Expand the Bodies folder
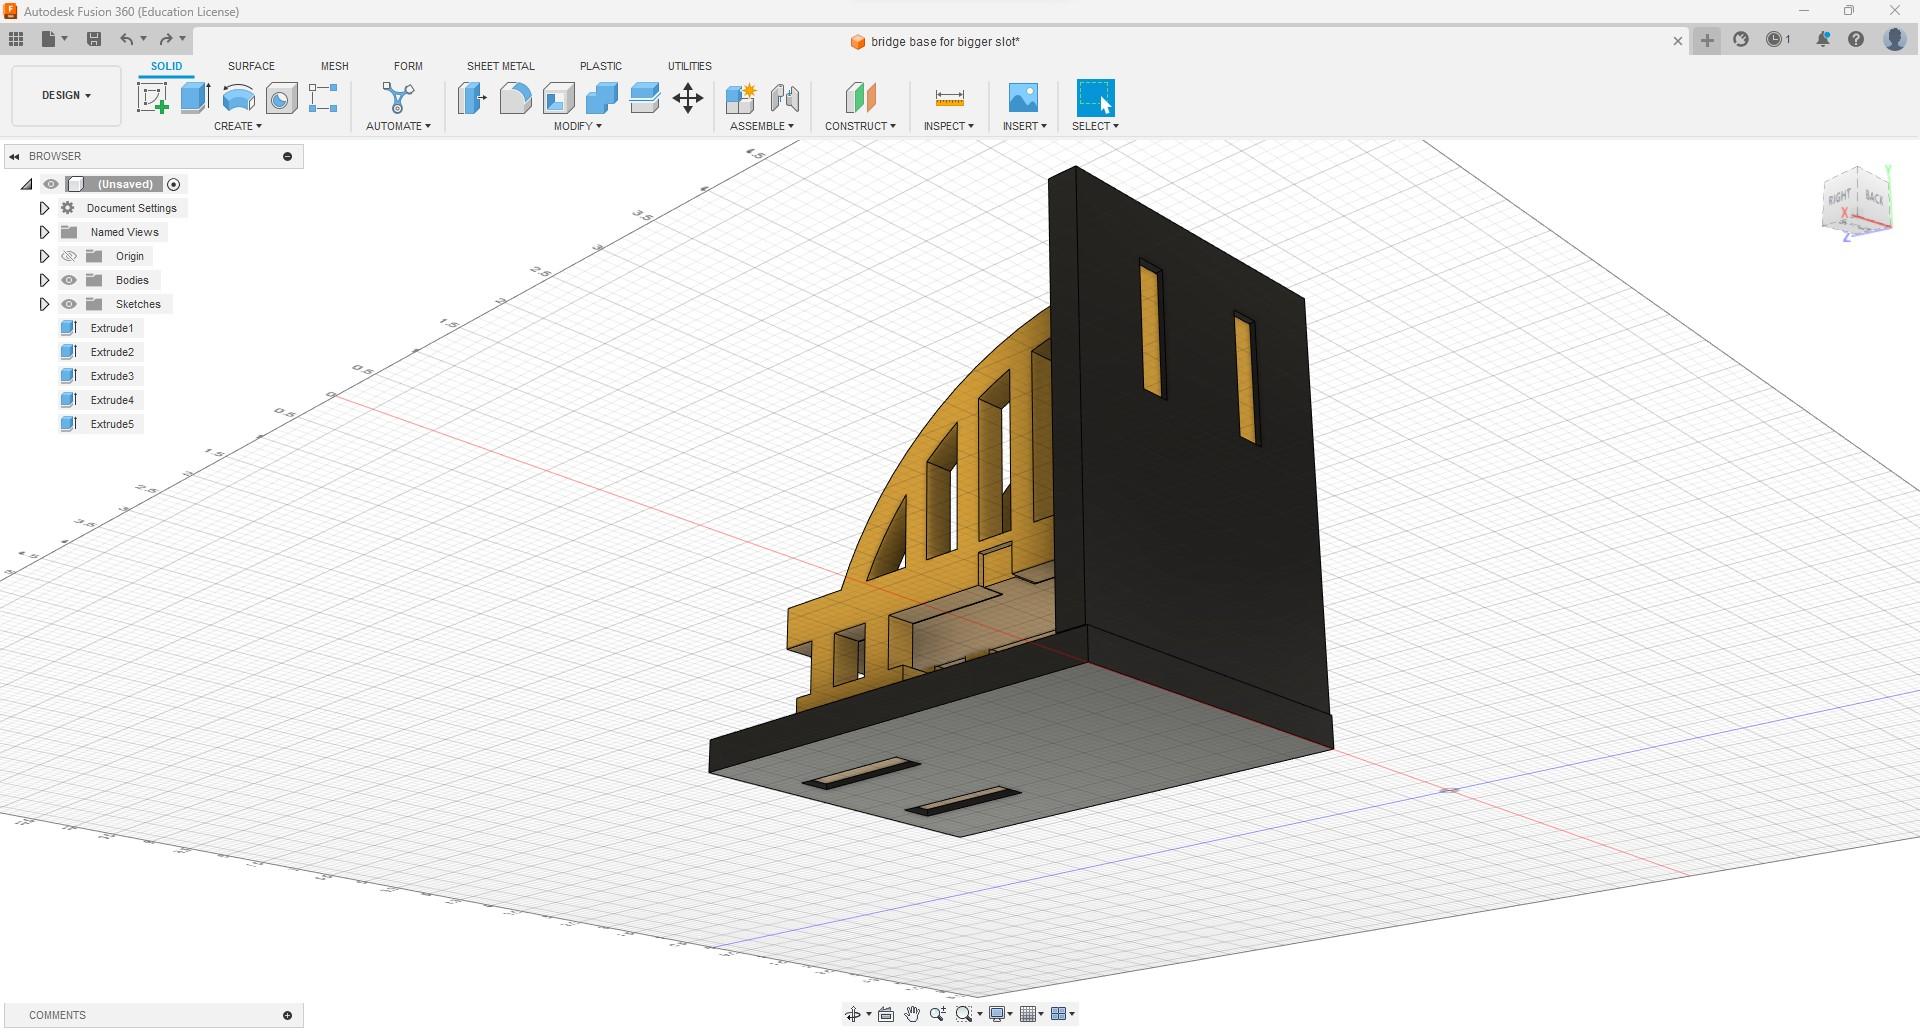This screenshot has height=1032, width=1920. pos(44,280)
